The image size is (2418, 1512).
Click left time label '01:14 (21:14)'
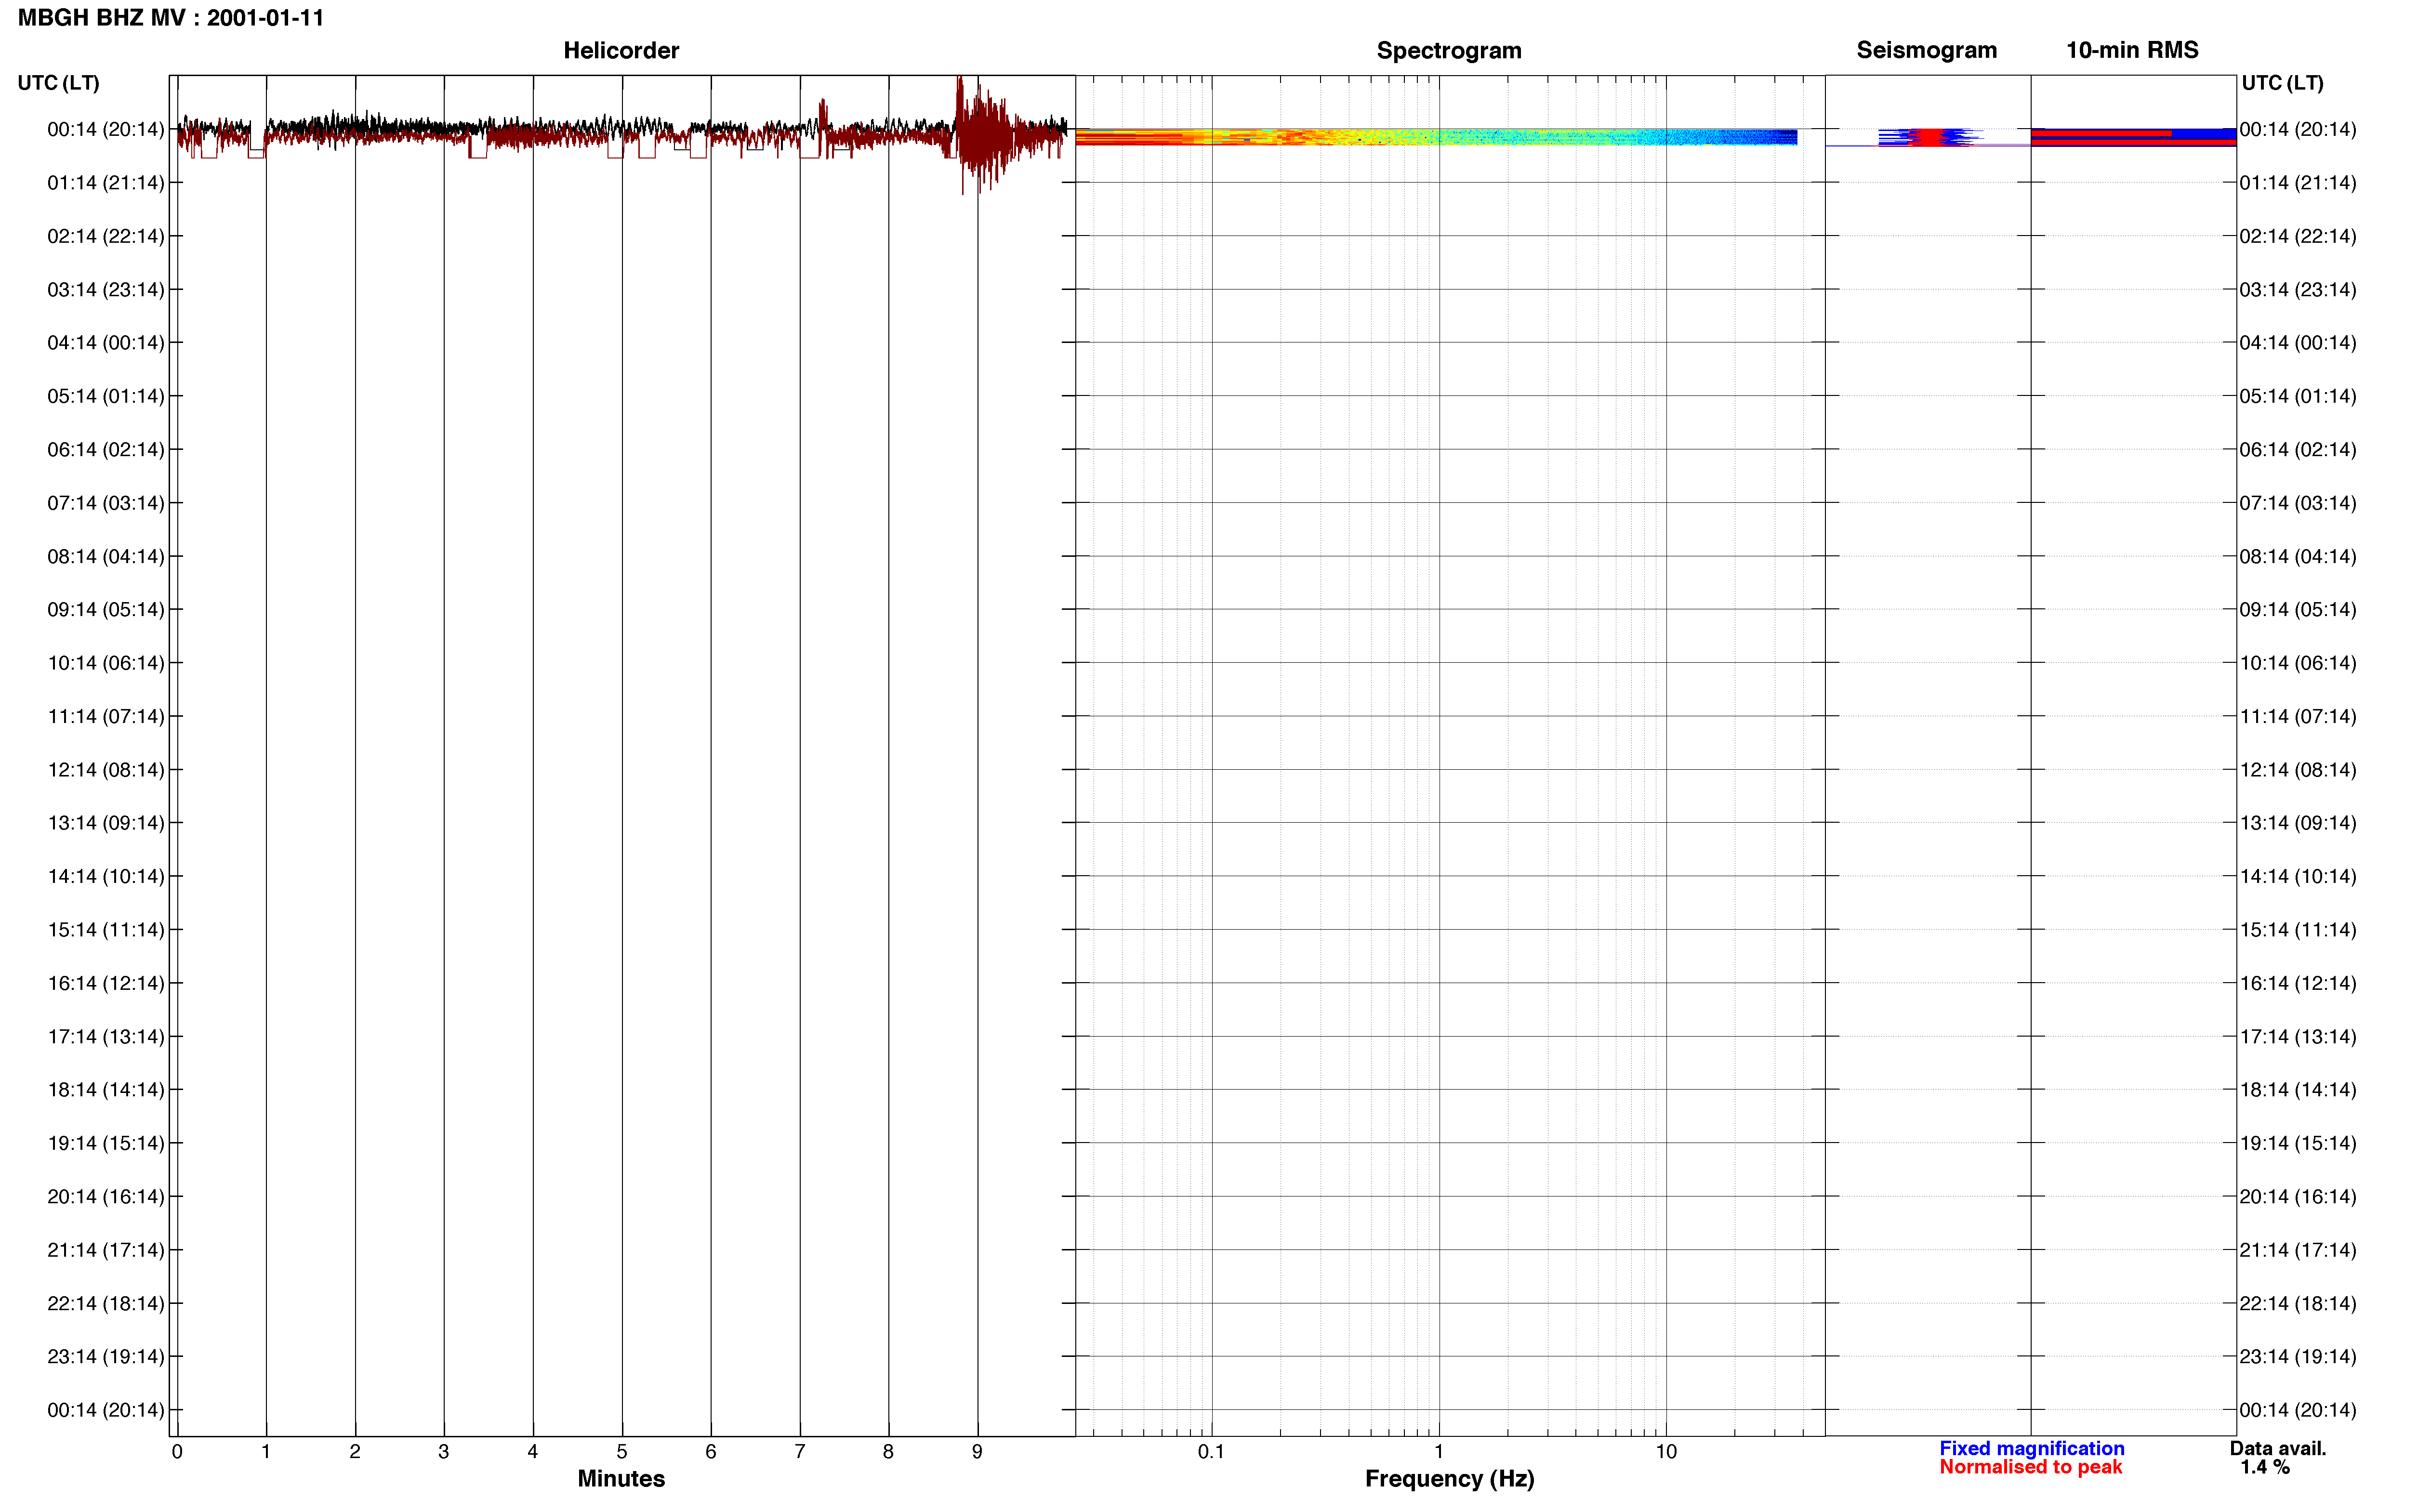pyautogui.click(x=105, y=183)
